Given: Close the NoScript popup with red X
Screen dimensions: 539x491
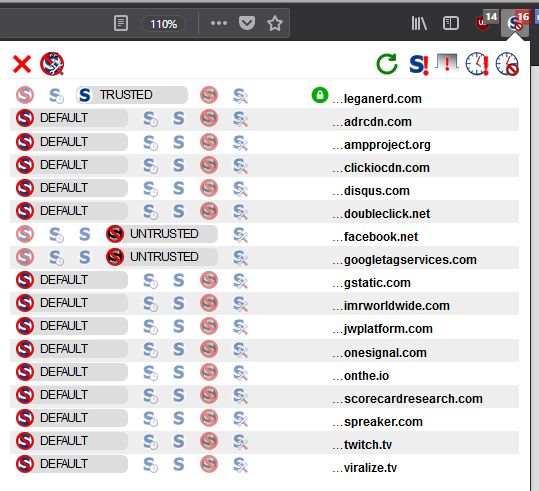Looking at the screenshot, I should pos(22,64).
